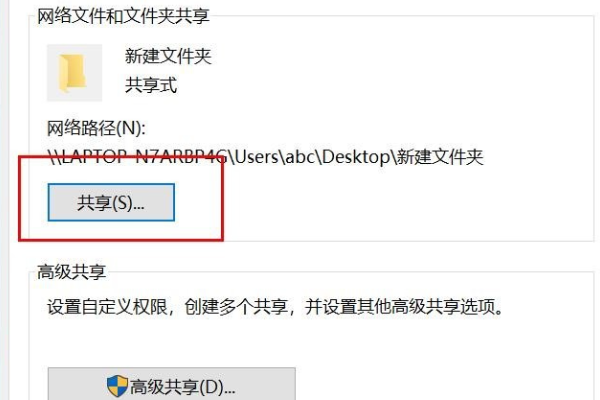Click the Desktop segment of network path

pos(355,157)
